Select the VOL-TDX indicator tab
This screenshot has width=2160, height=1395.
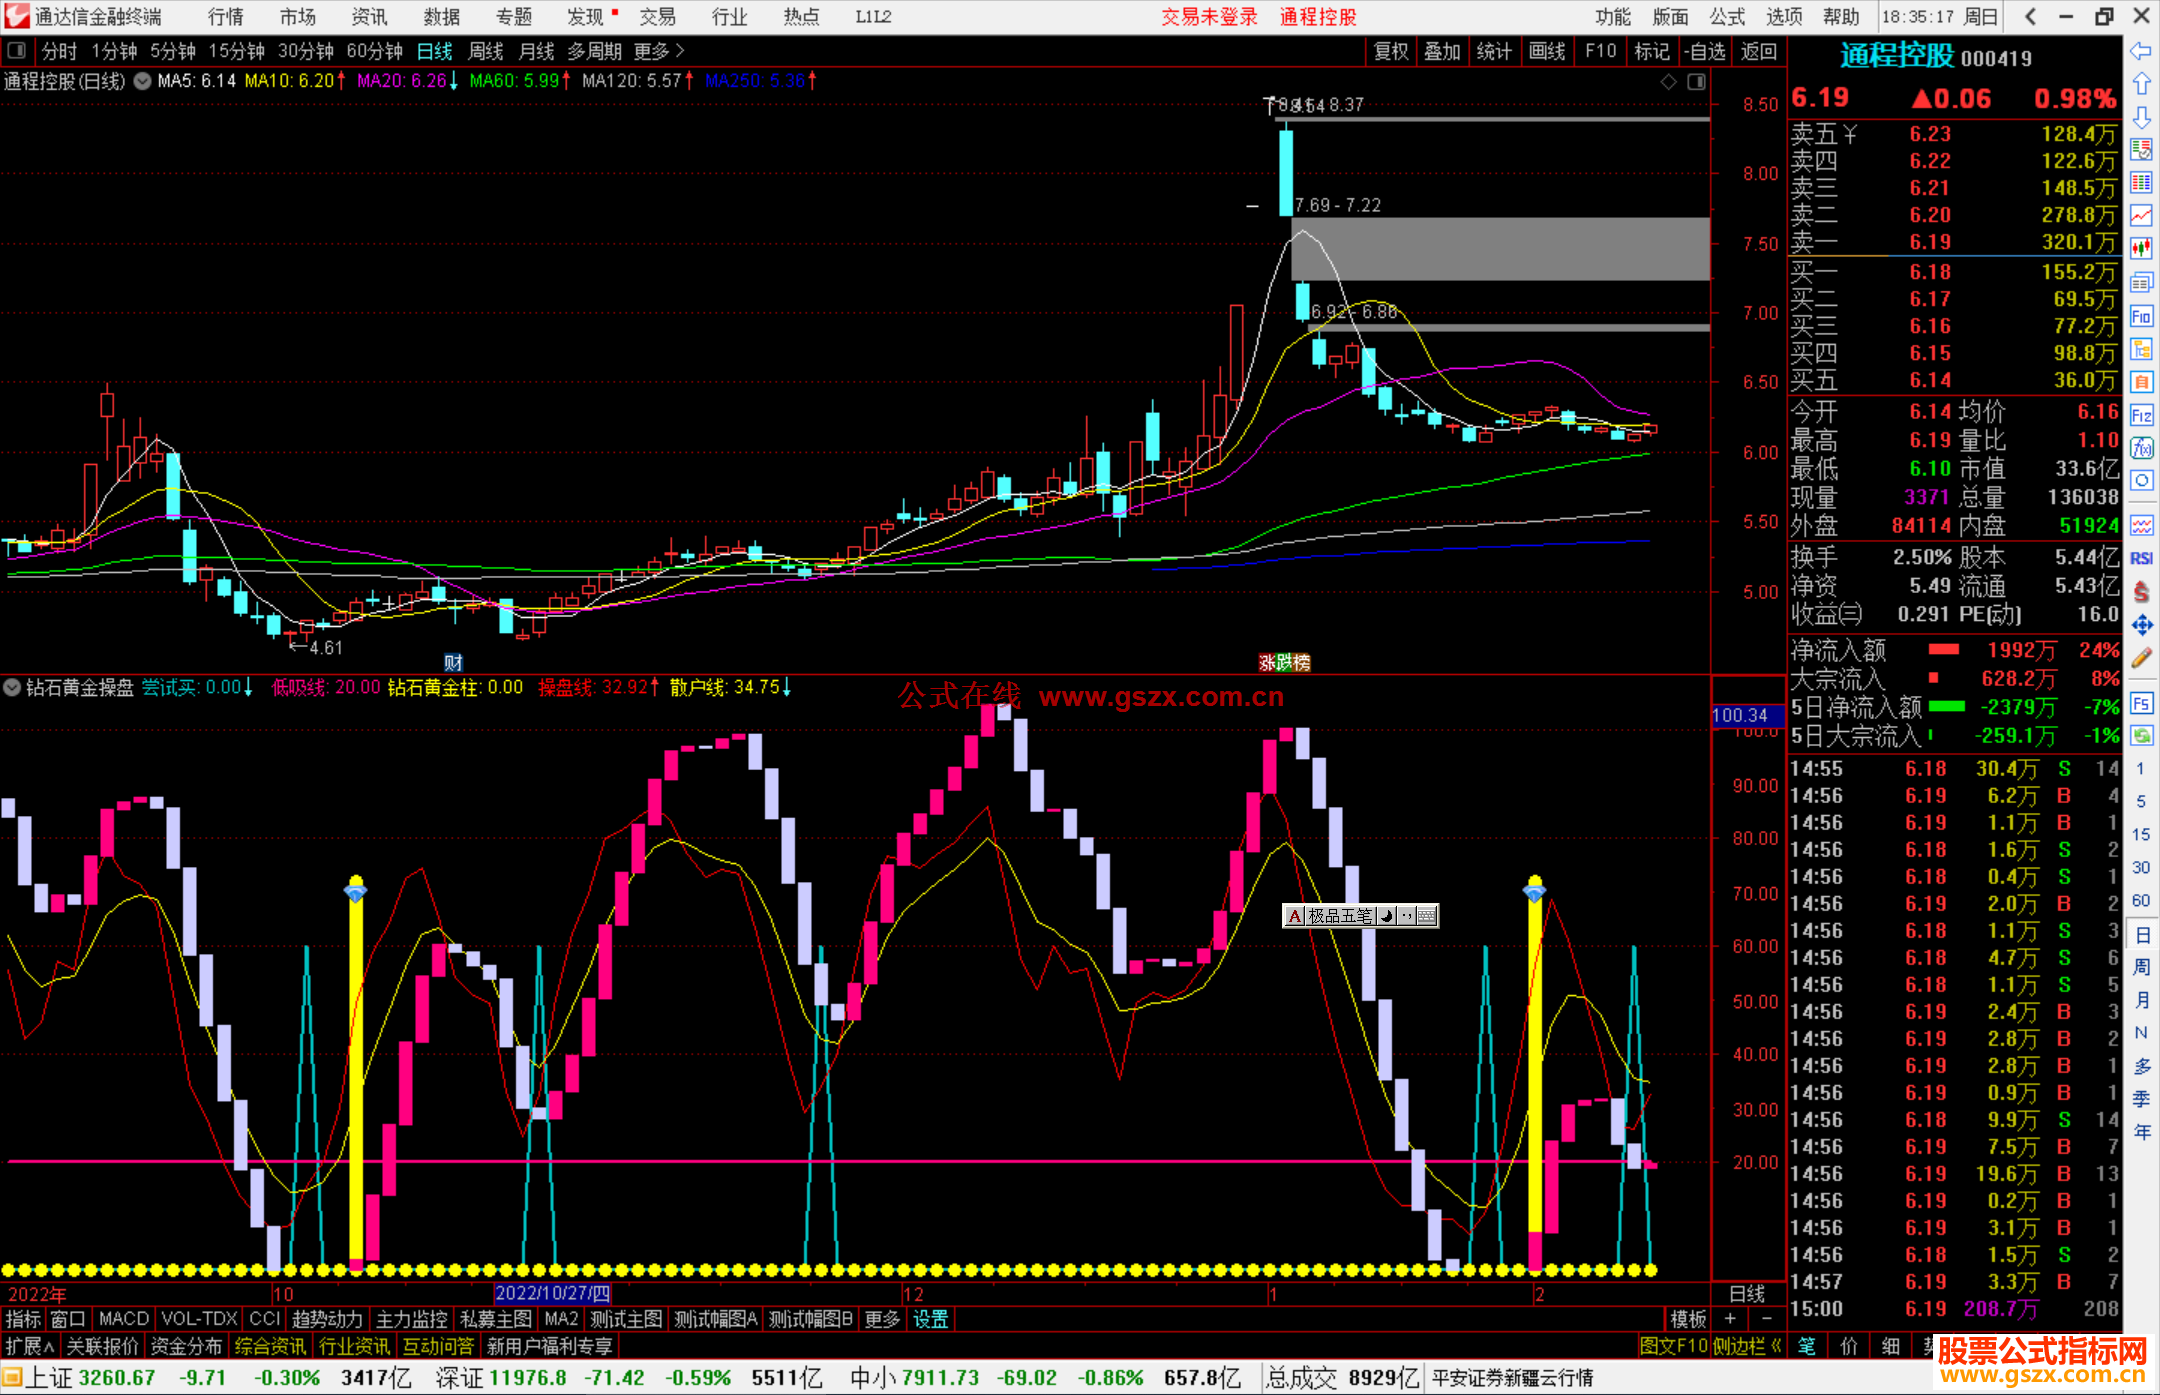pyautogui.click(x=200, y=1319)
